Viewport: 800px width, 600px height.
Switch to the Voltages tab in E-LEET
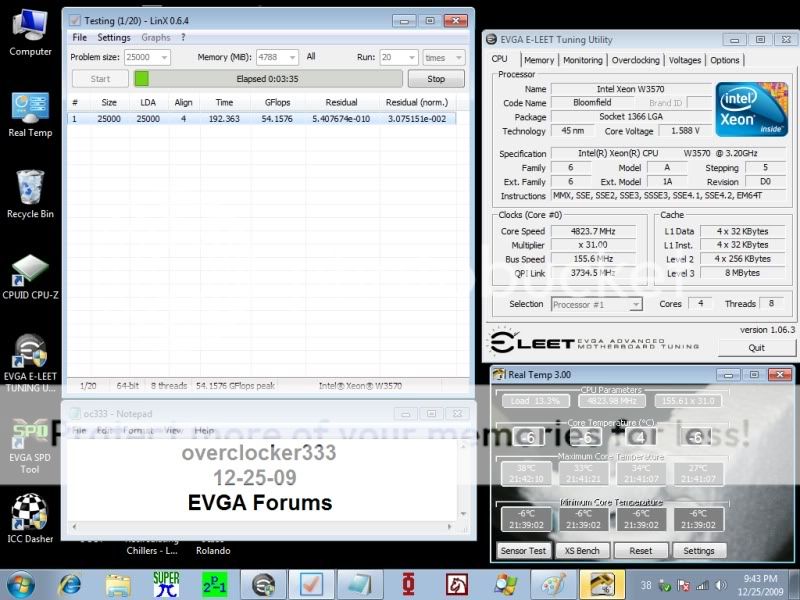[x=685, y=60]
